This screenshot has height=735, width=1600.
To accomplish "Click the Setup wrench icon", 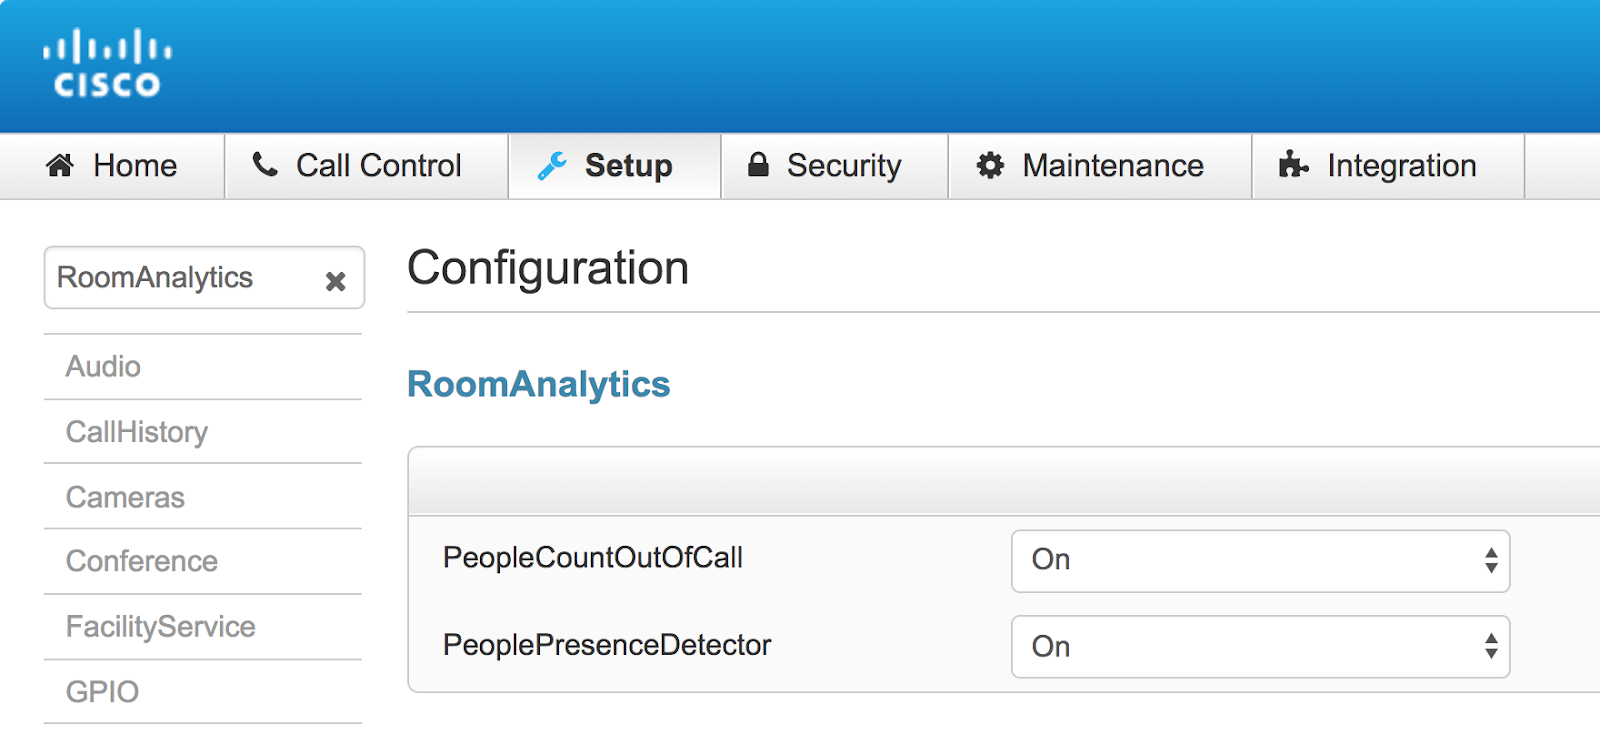I will [552, 165].
